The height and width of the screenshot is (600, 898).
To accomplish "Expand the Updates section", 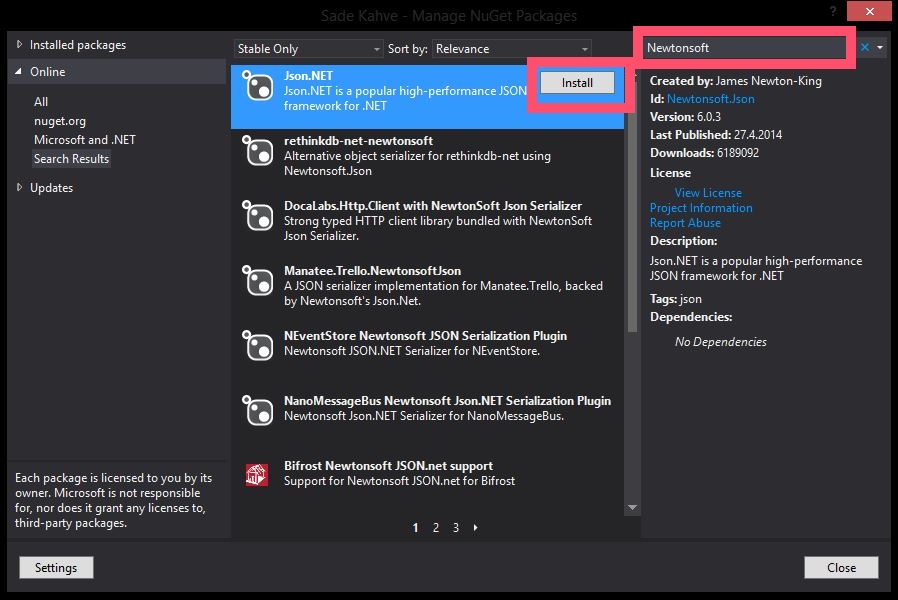I will pos(19,187).
